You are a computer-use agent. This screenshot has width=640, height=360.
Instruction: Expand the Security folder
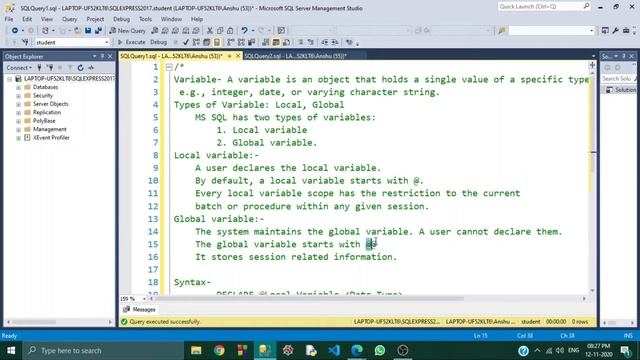click(x=18, y=96)
